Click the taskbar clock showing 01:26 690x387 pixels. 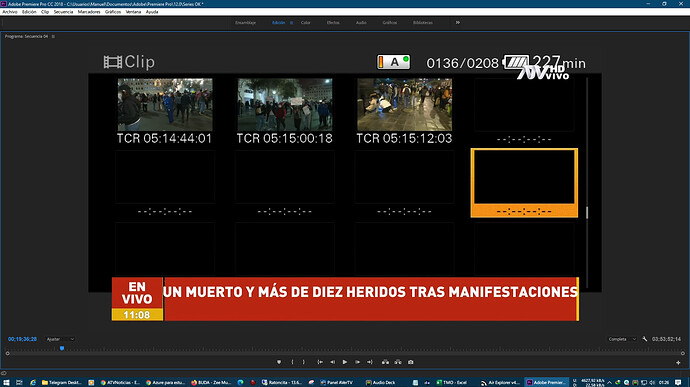[x=664, y=383]
